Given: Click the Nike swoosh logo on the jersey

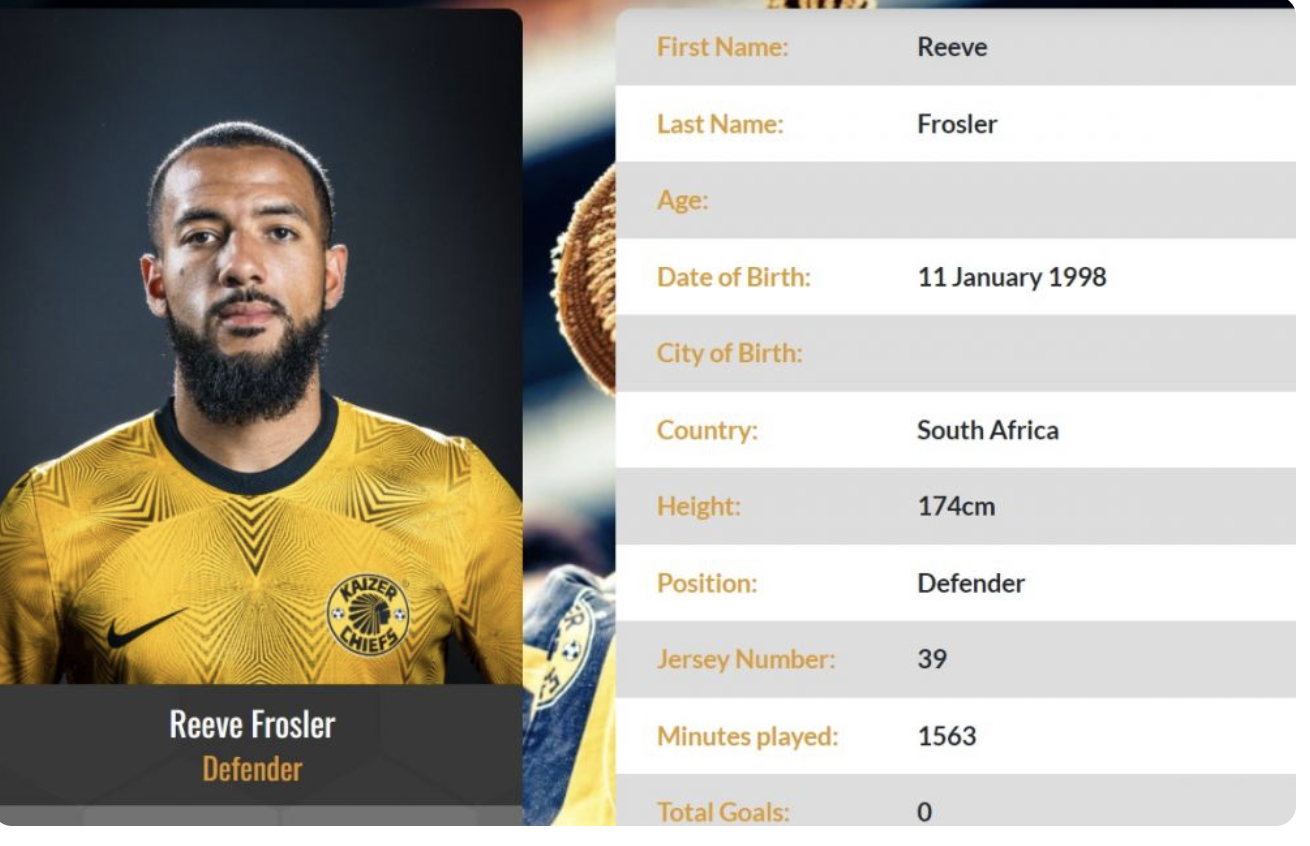Looking at the screenshot, I should pos(146,627).
